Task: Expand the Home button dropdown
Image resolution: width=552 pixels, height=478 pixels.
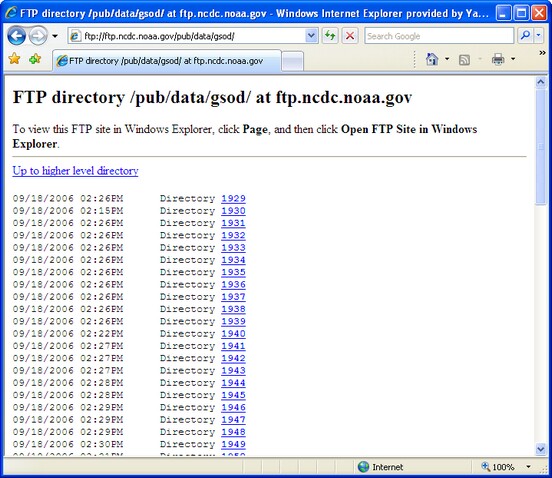Action: pyautogui.click(x=447, y=59)
